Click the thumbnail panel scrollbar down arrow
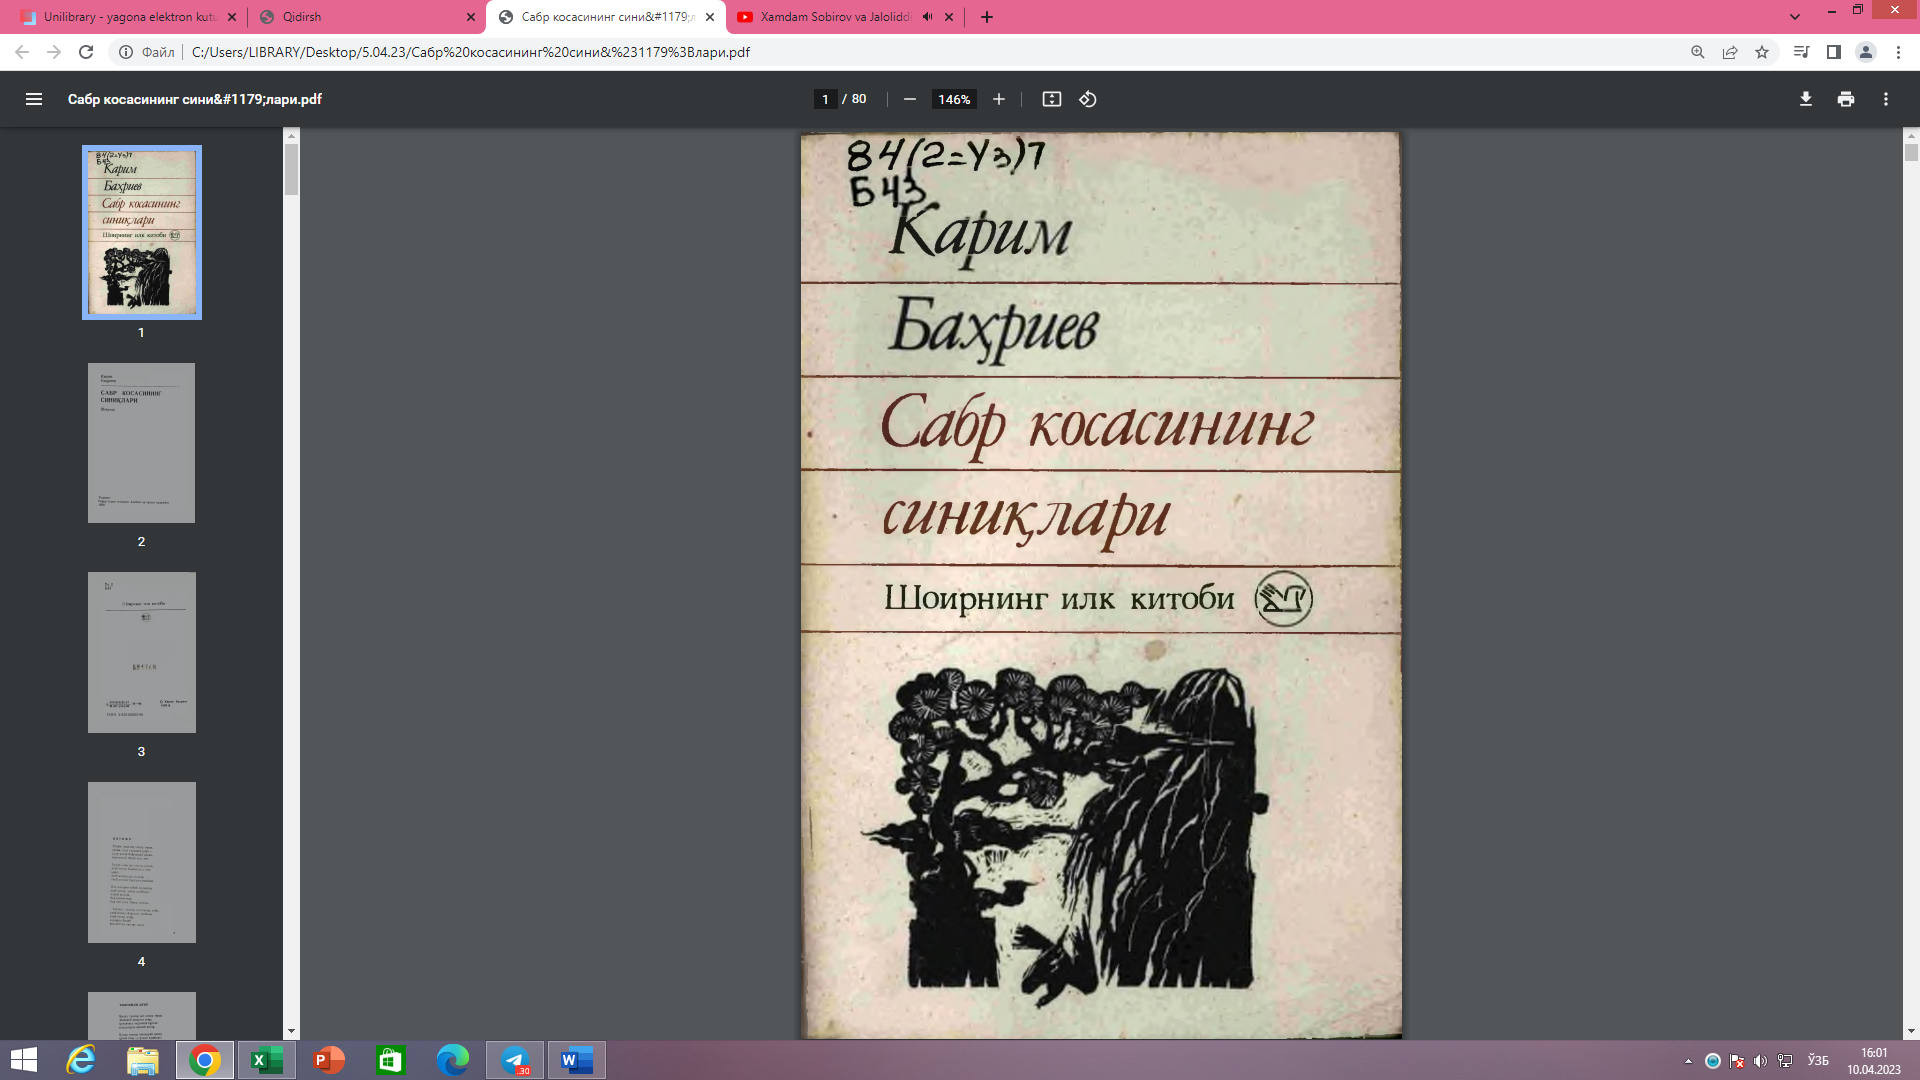 coord(291,1031)
